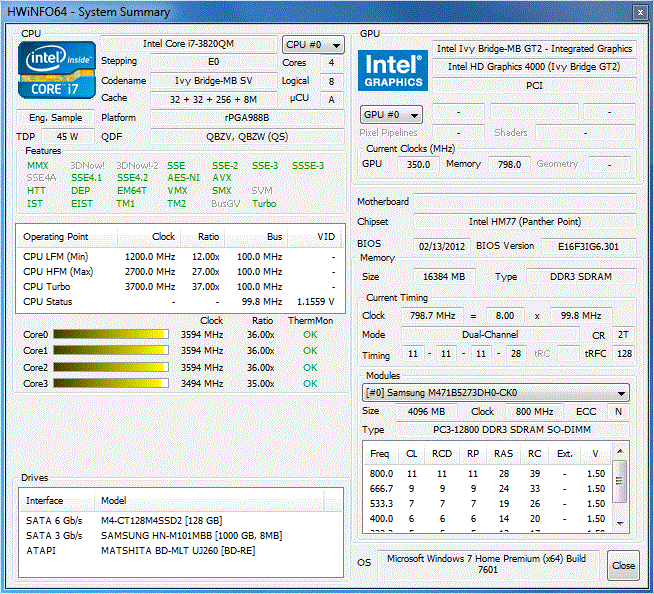Click the Intel HD Graphics 4000 field

point(534,67)
